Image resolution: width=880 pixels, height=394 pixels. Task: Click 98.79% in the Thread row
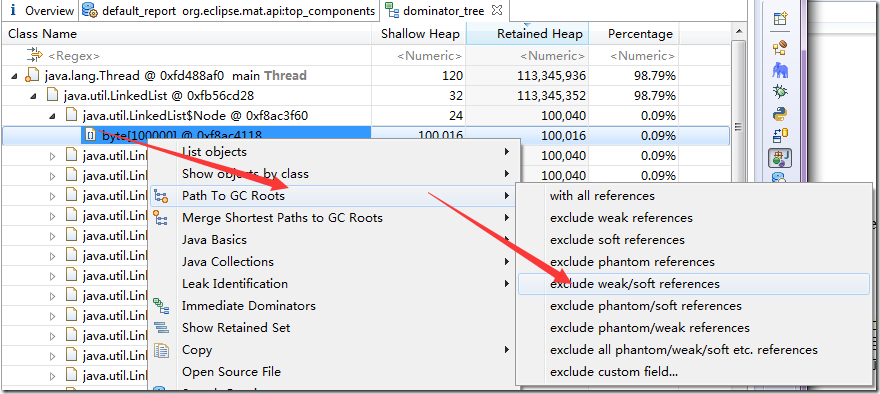pyautogui.click(x=654, y=76)
